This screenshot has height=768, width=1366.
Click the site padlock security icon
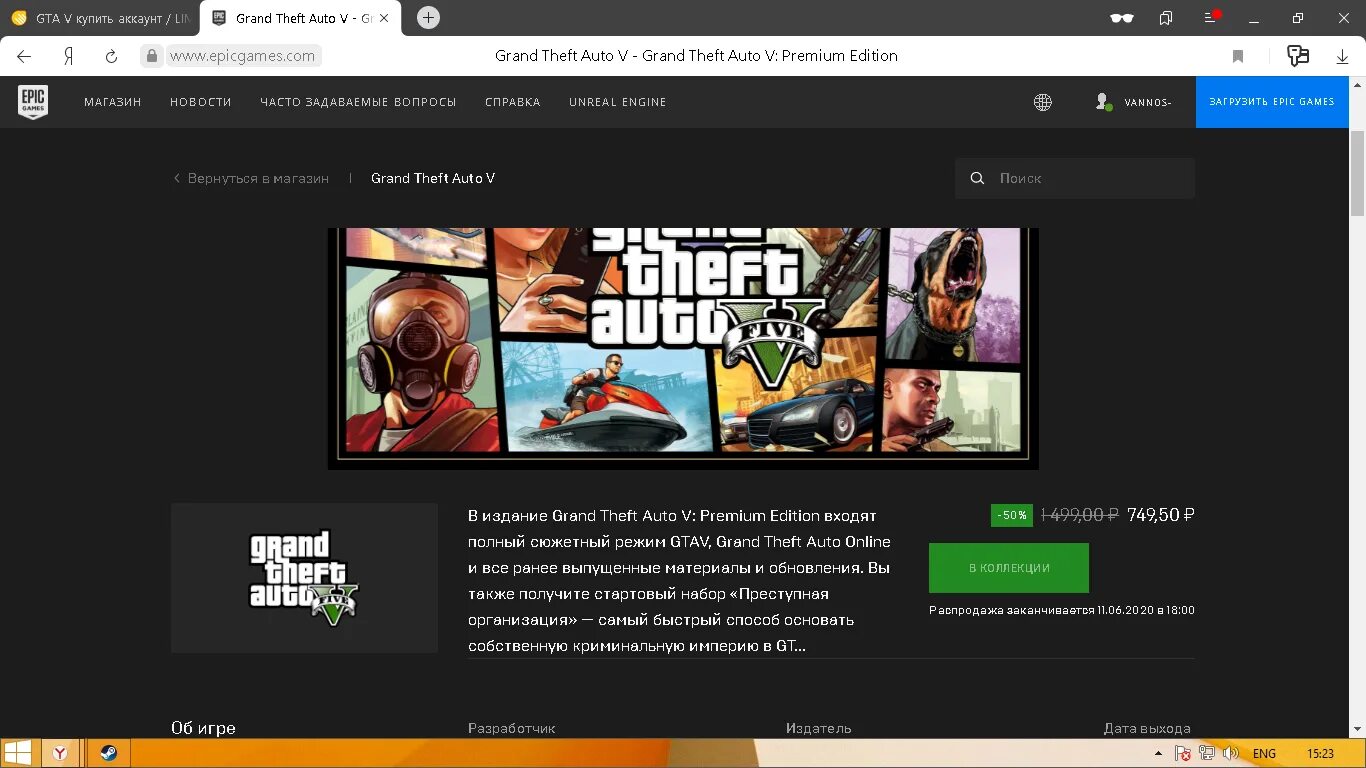click(152, 56)
